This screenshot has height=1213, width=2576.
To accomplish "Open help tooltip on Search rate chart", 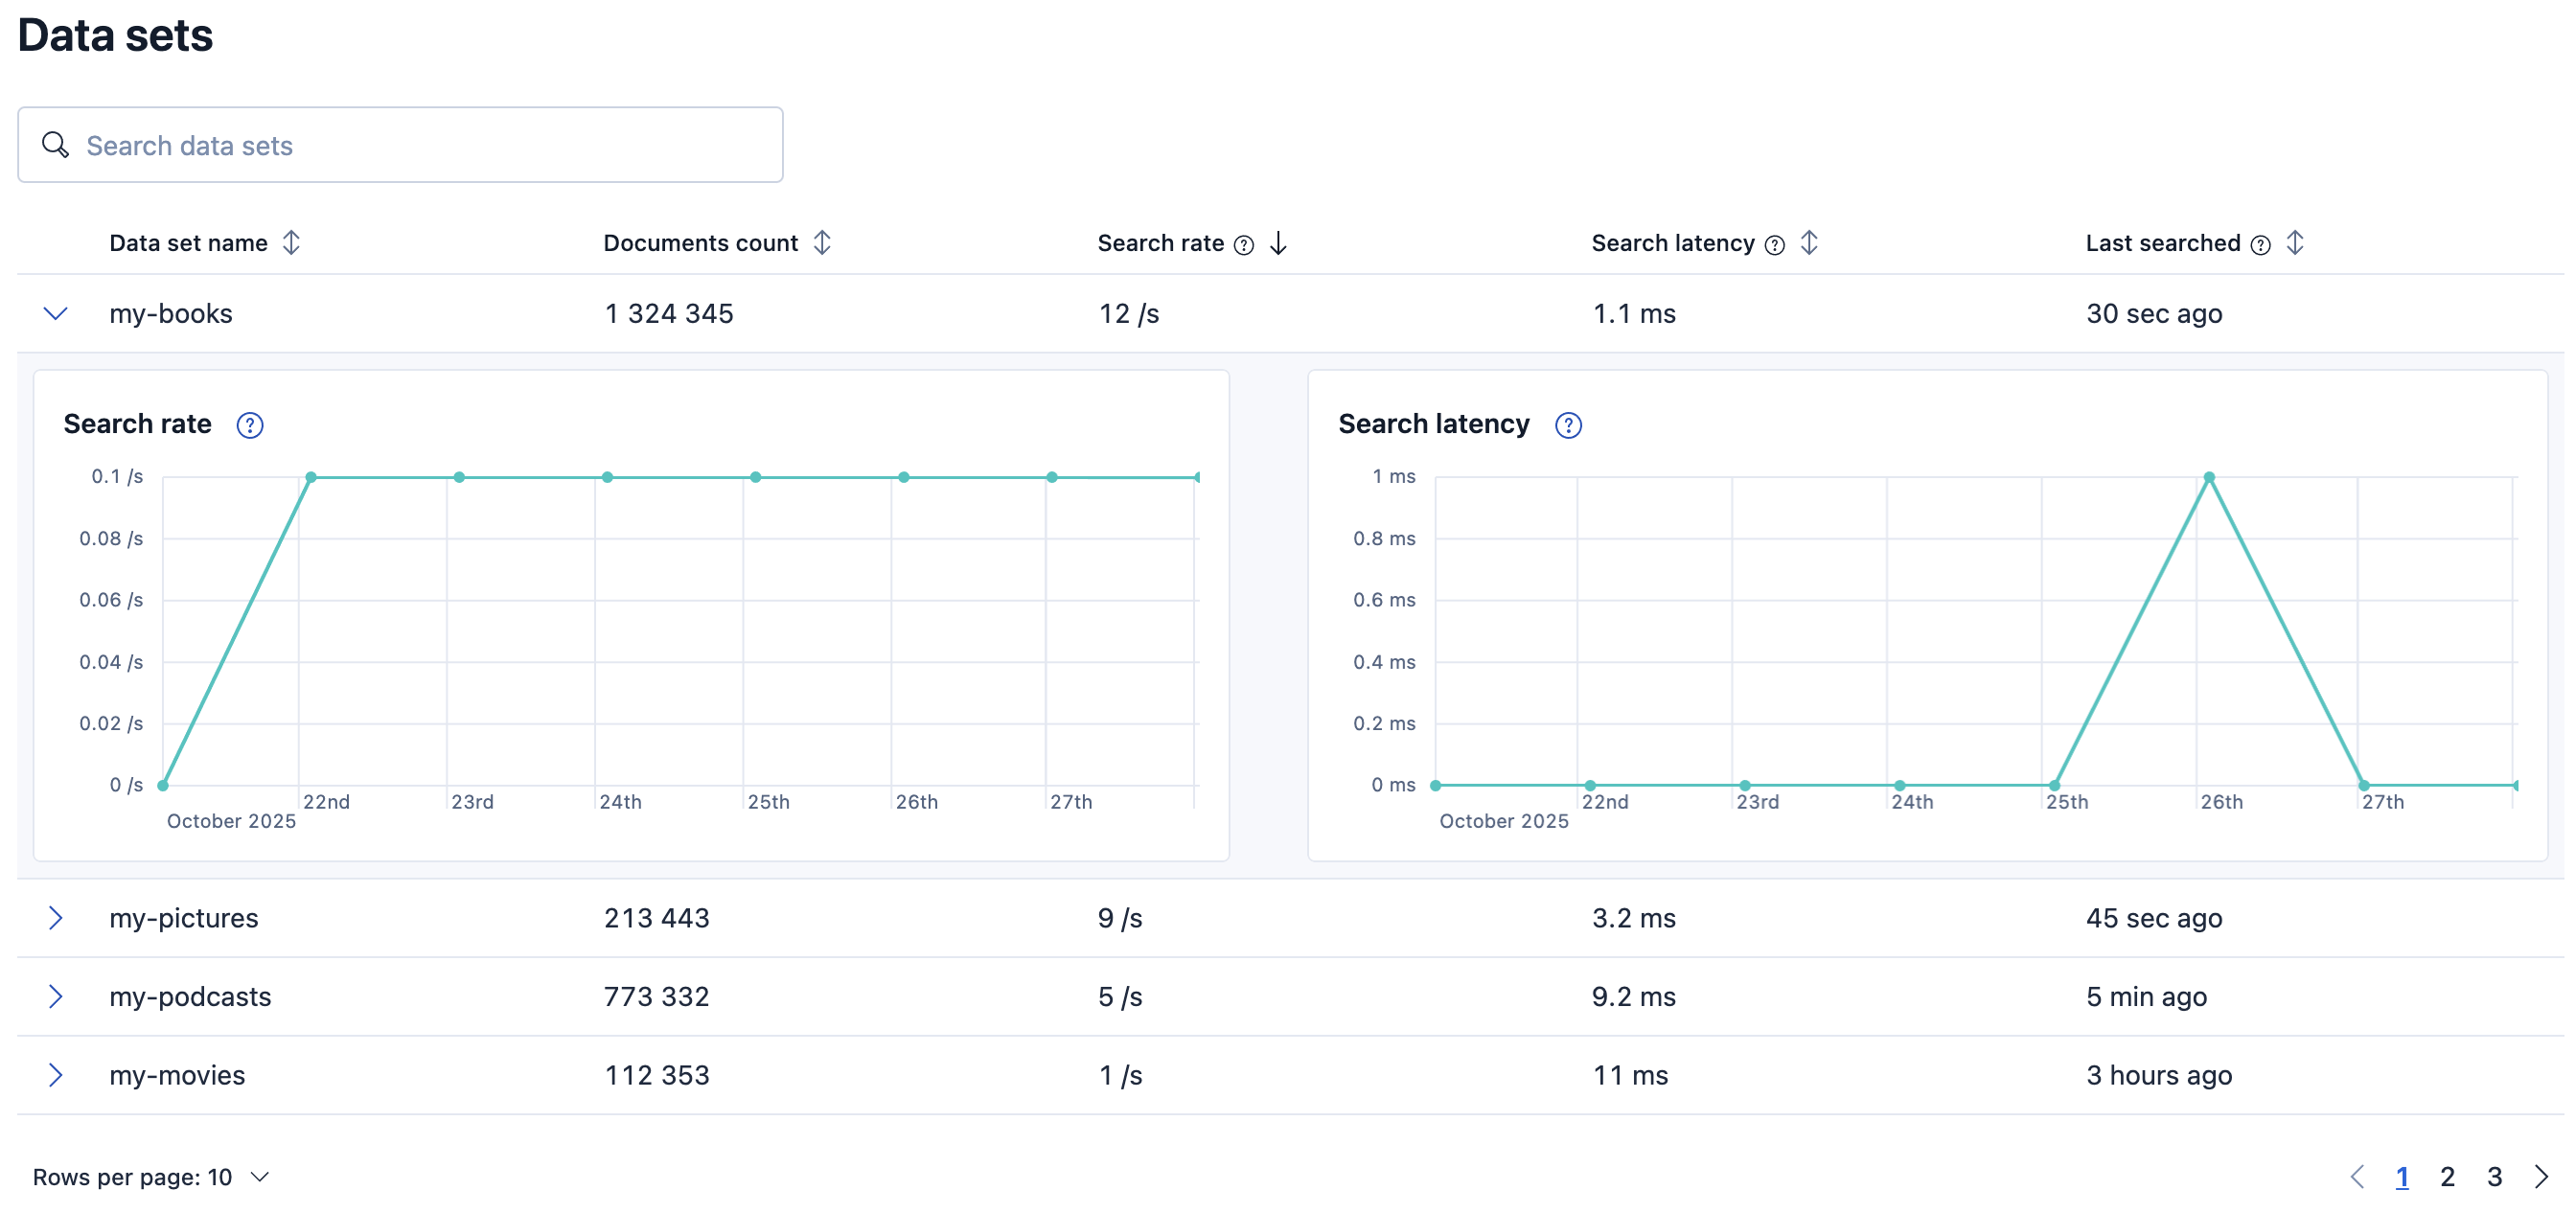I will pos(249,425).
